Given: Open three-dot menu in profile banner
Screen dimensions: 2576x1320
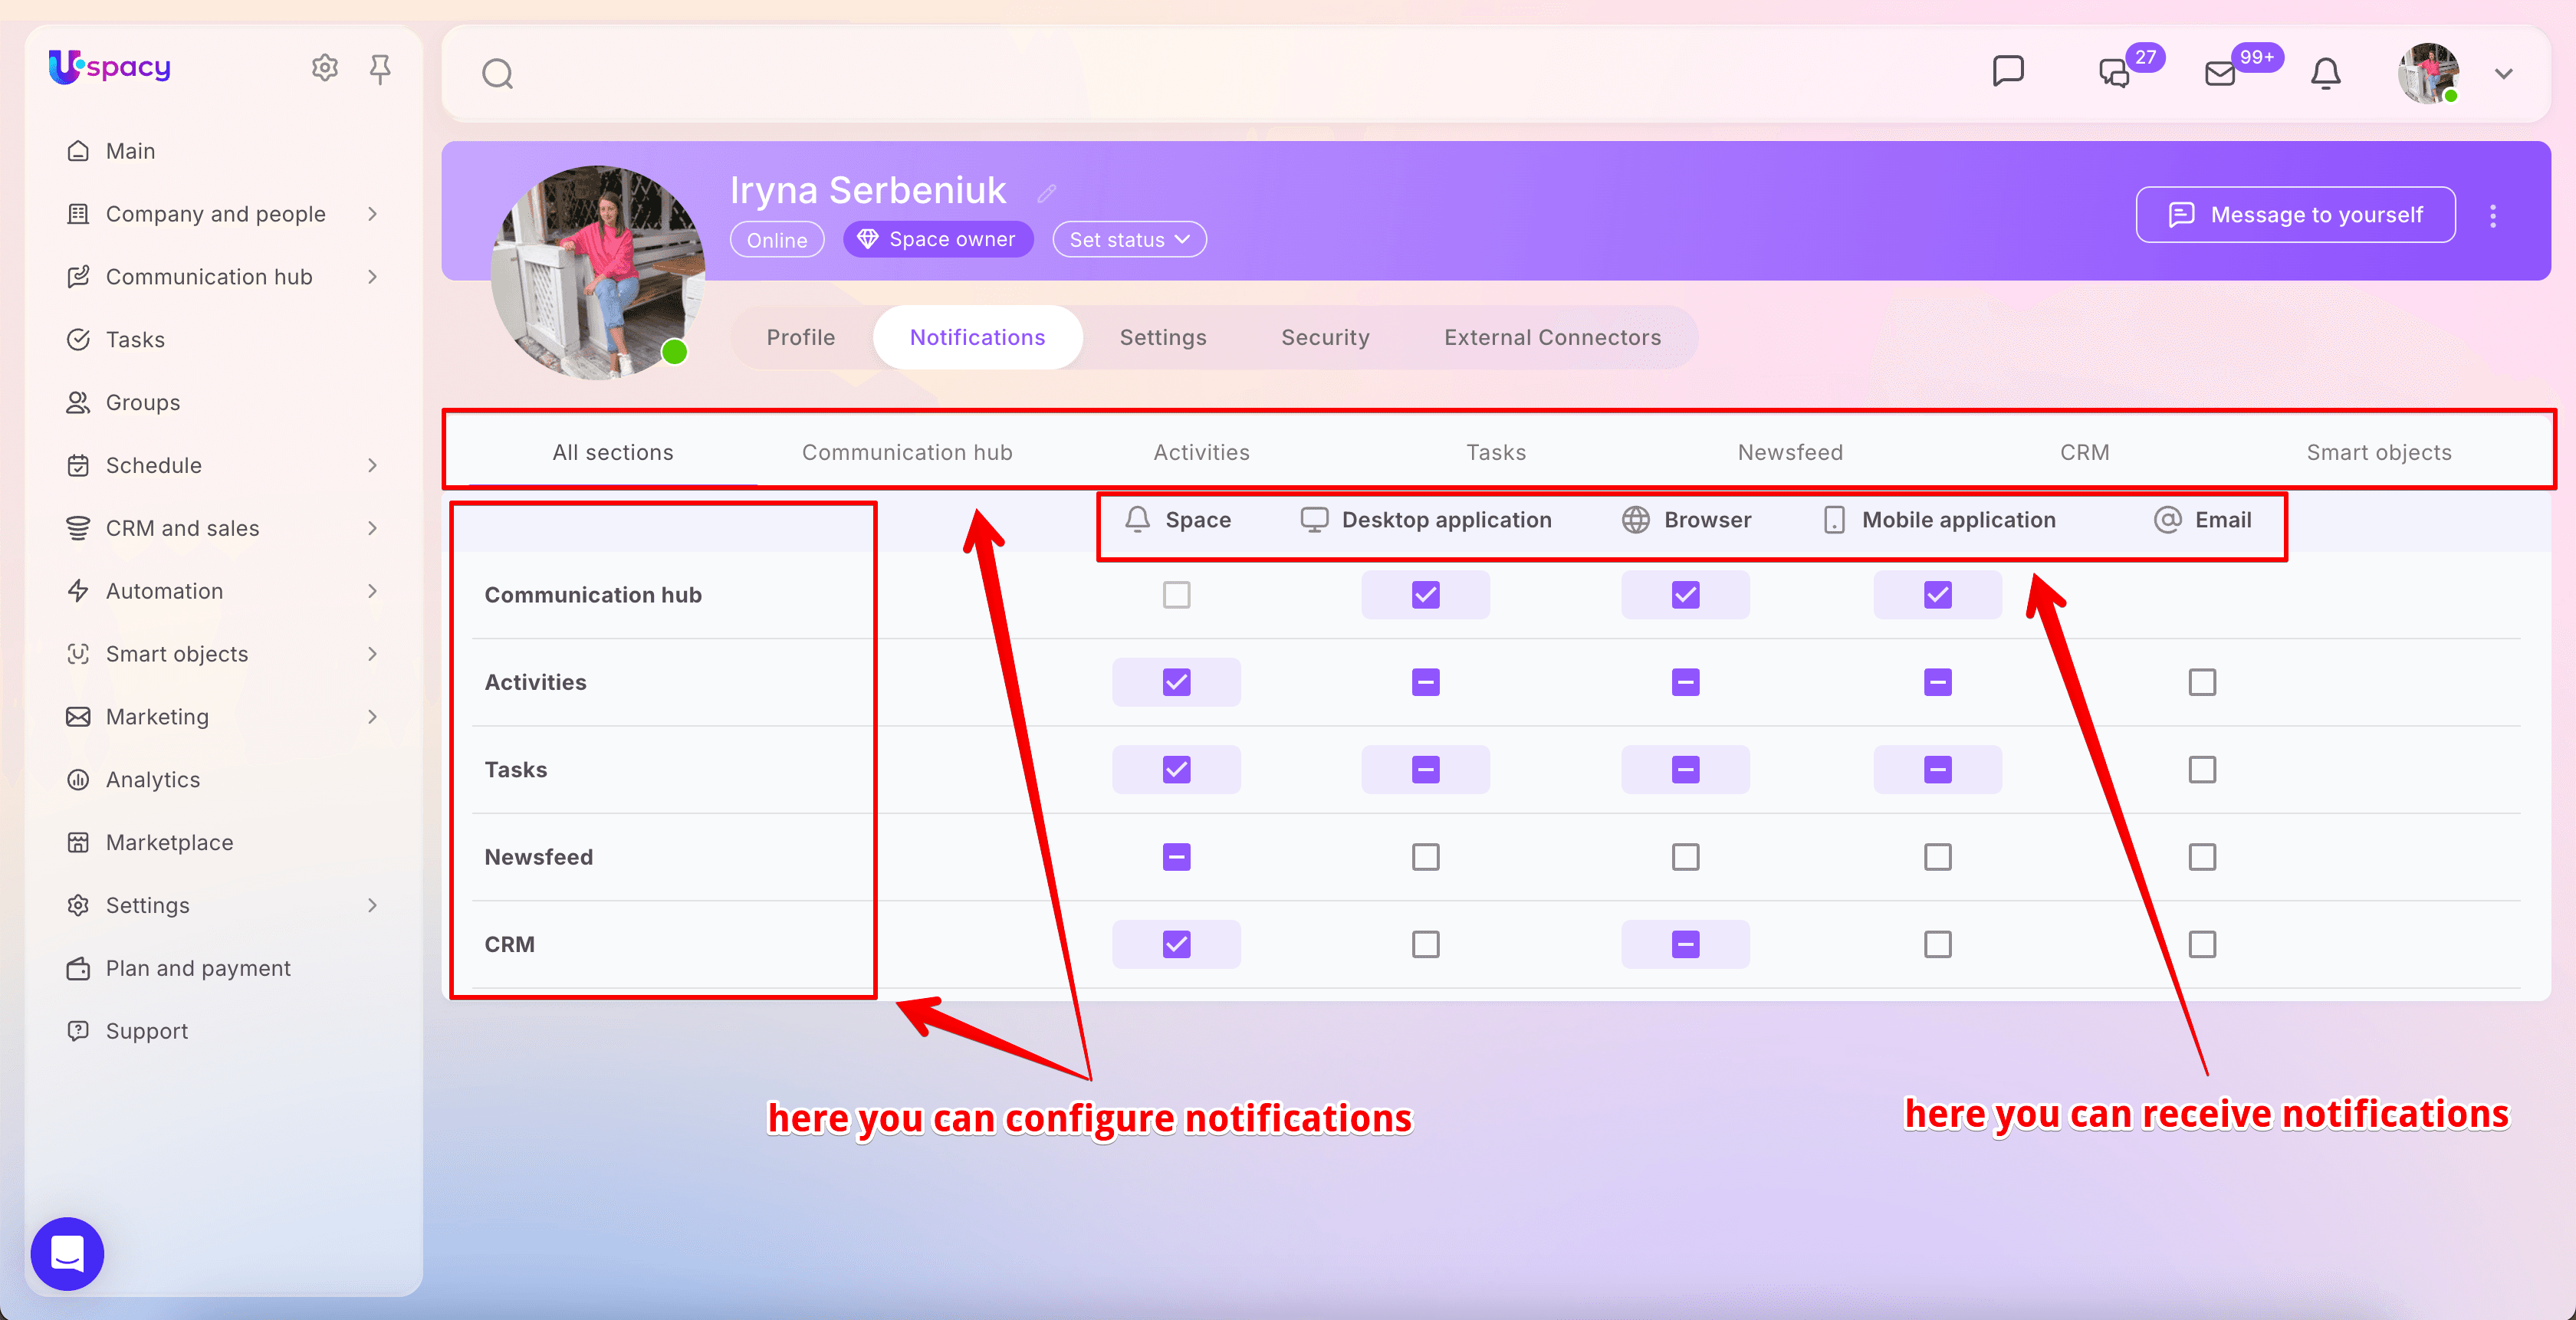Looking at the screenshot, I should (x=2493, y=216).
